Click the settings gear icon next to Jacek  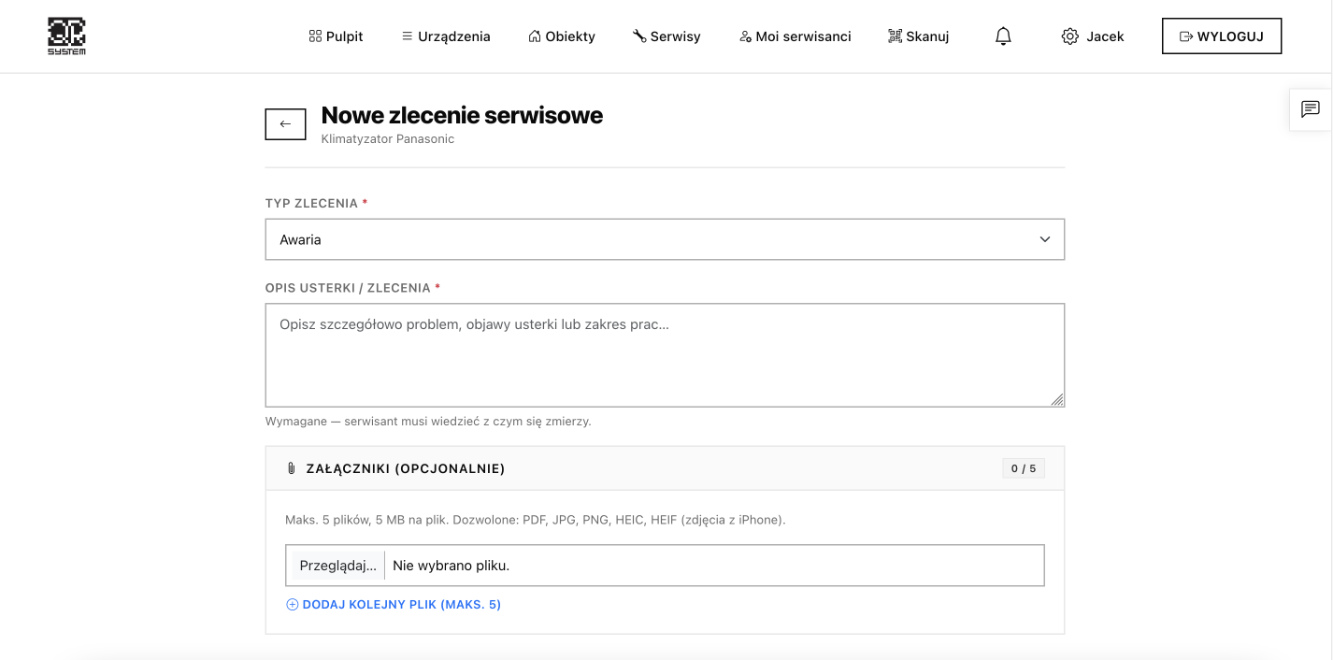point(1070,36)
